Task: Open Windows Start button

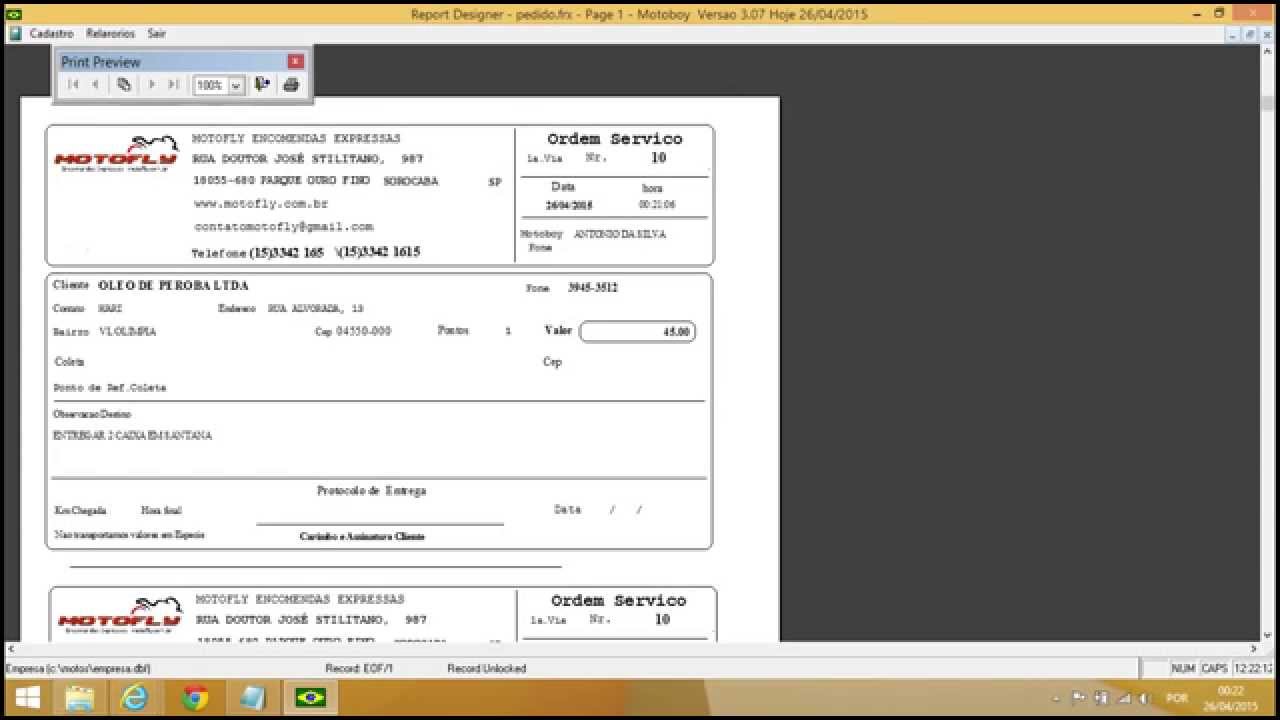Action: point(27,697)
